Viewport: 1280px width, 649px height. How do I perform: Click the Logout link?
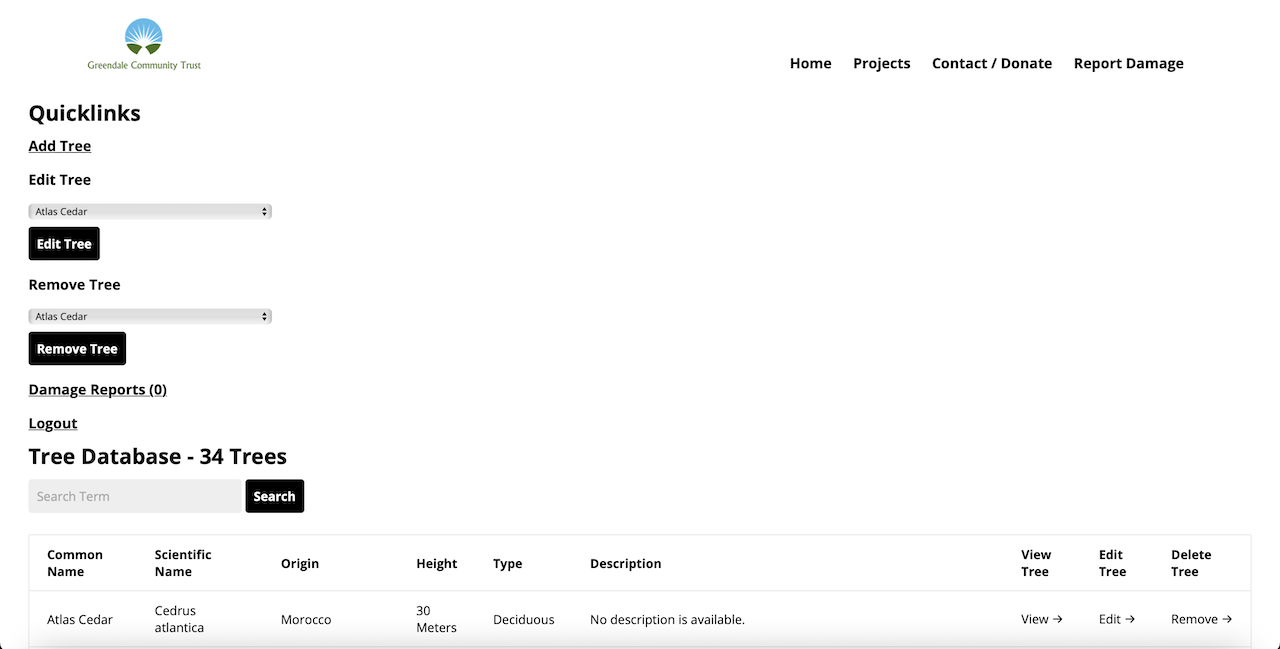[x=52, y=423]
